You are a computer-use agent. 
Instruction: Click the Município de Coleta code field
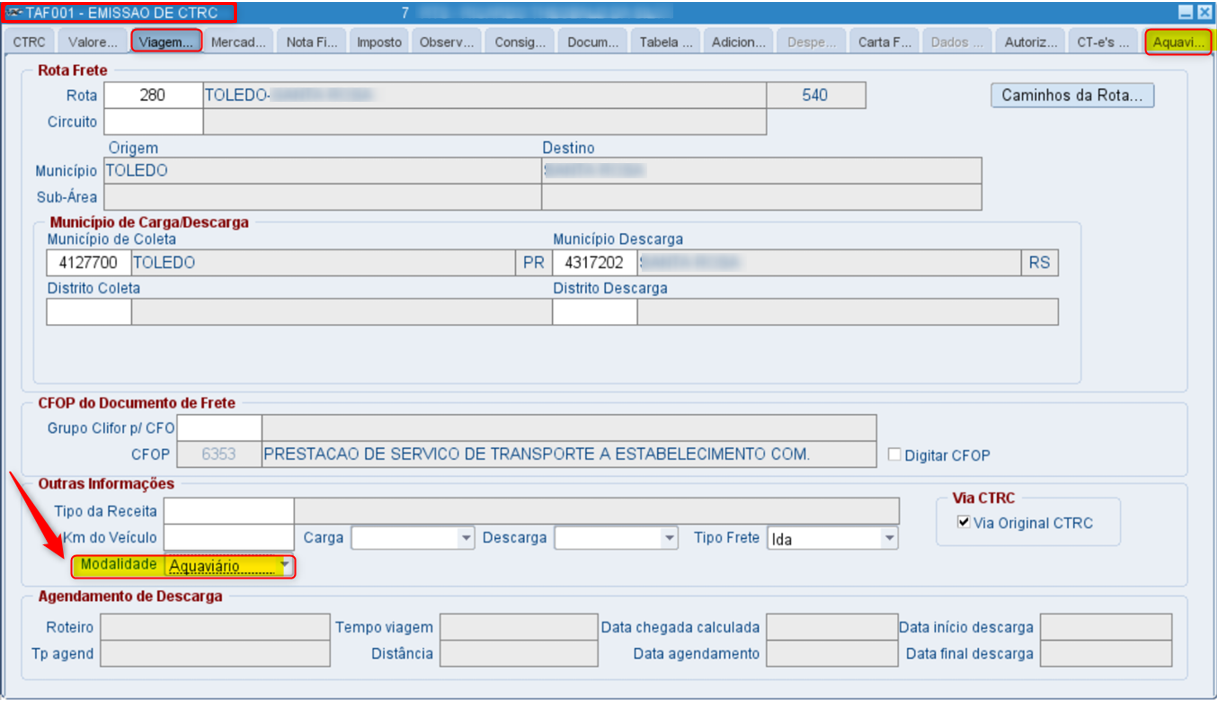(88, 263)
